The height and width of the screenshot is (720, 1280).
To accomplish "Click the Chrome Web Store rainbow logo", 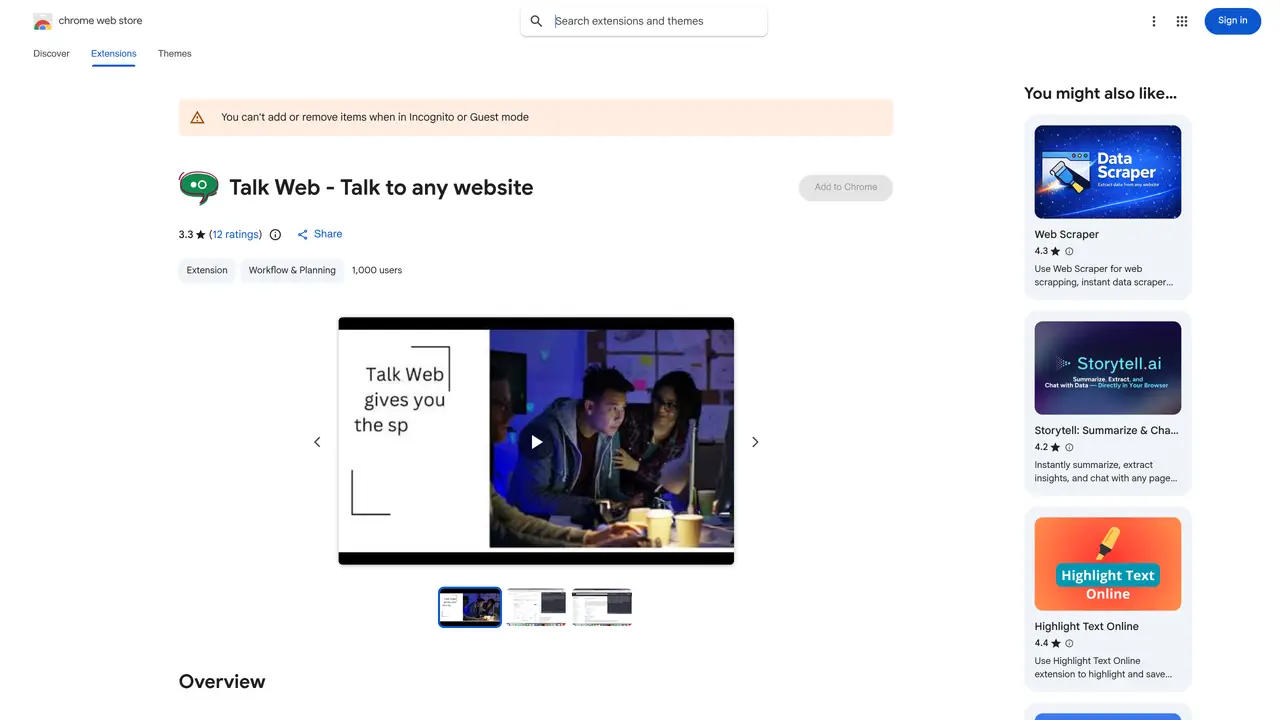I will click(x=42, y=21).
